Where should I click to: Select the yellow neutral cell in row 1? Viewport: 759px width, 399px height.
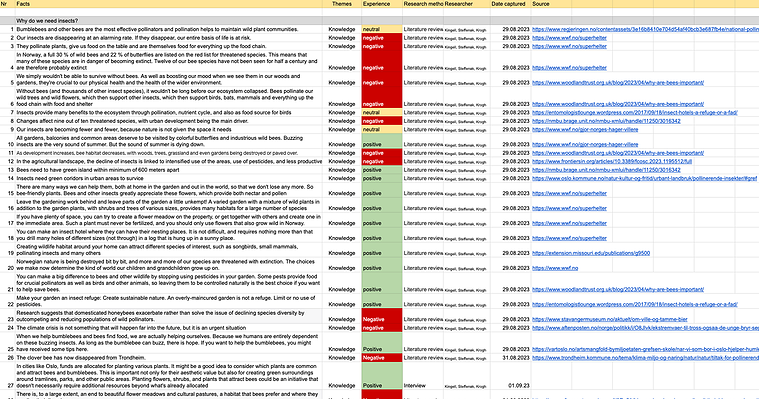click(382, 30)
